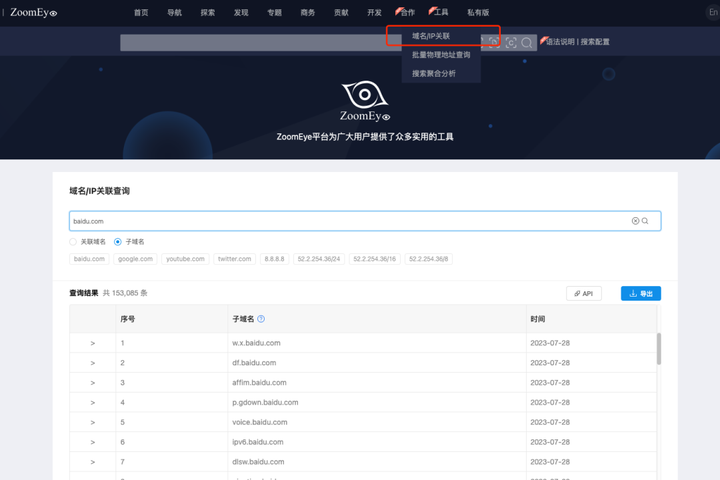Click the baidu.com example tag

coord(89,259)
